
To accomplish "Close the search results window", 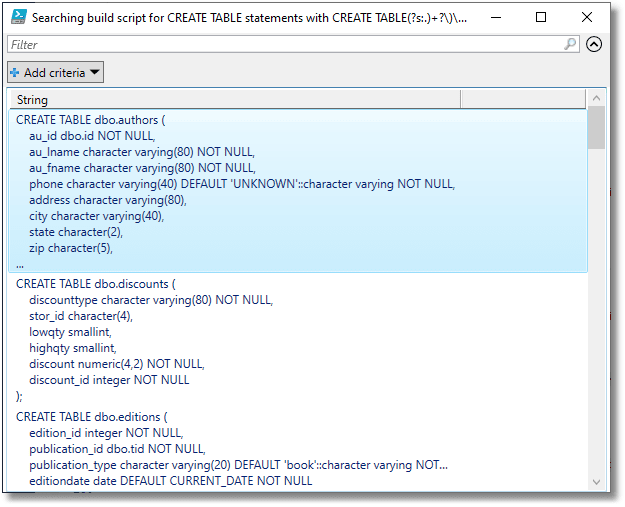I will (x=587, y=17).
